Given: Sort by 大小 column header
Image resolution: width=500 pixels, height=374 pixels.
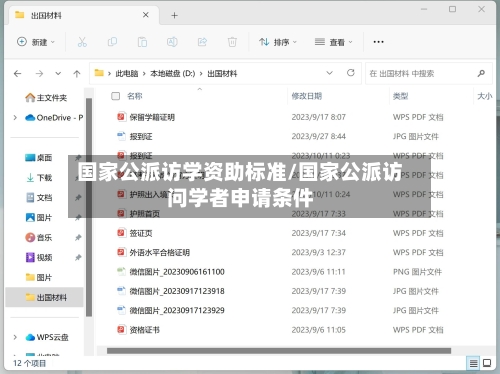Looking at the screenshot, I should coord(485,96).
